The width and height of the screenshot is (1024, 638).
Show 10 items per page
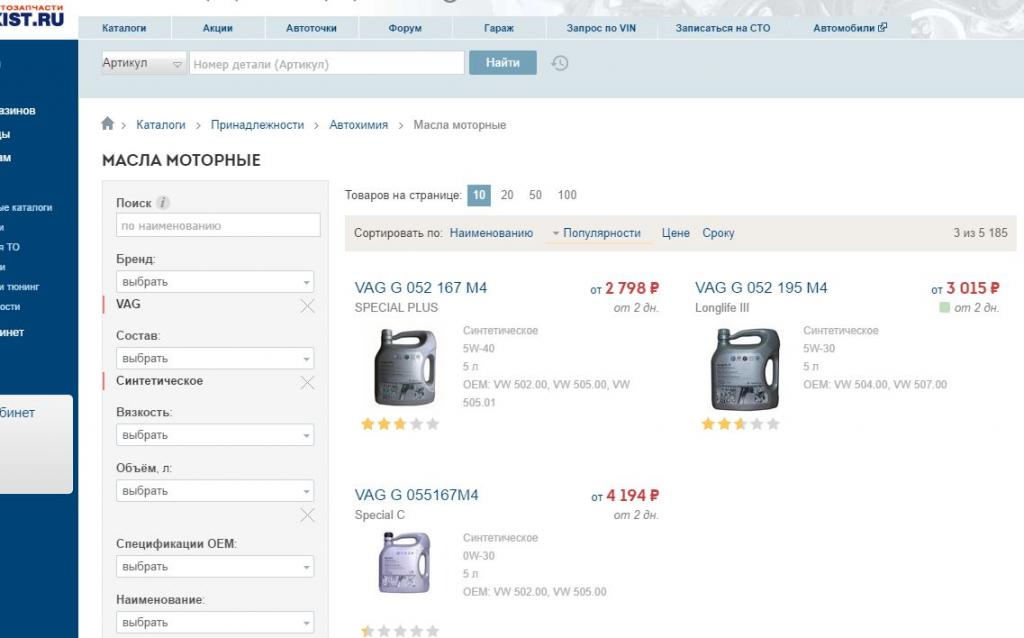pos(479,195)
